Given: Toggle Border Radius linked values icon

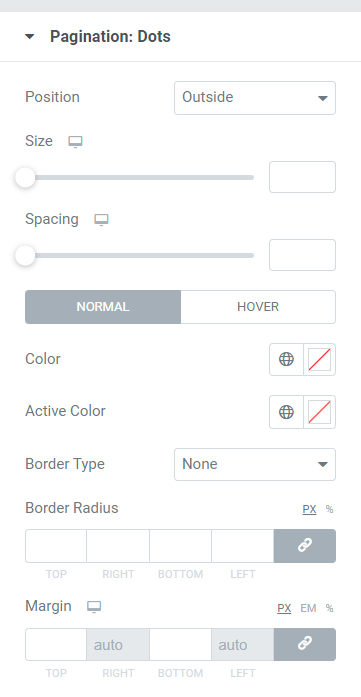Looking at the screenshot, I should click(305, 546).
